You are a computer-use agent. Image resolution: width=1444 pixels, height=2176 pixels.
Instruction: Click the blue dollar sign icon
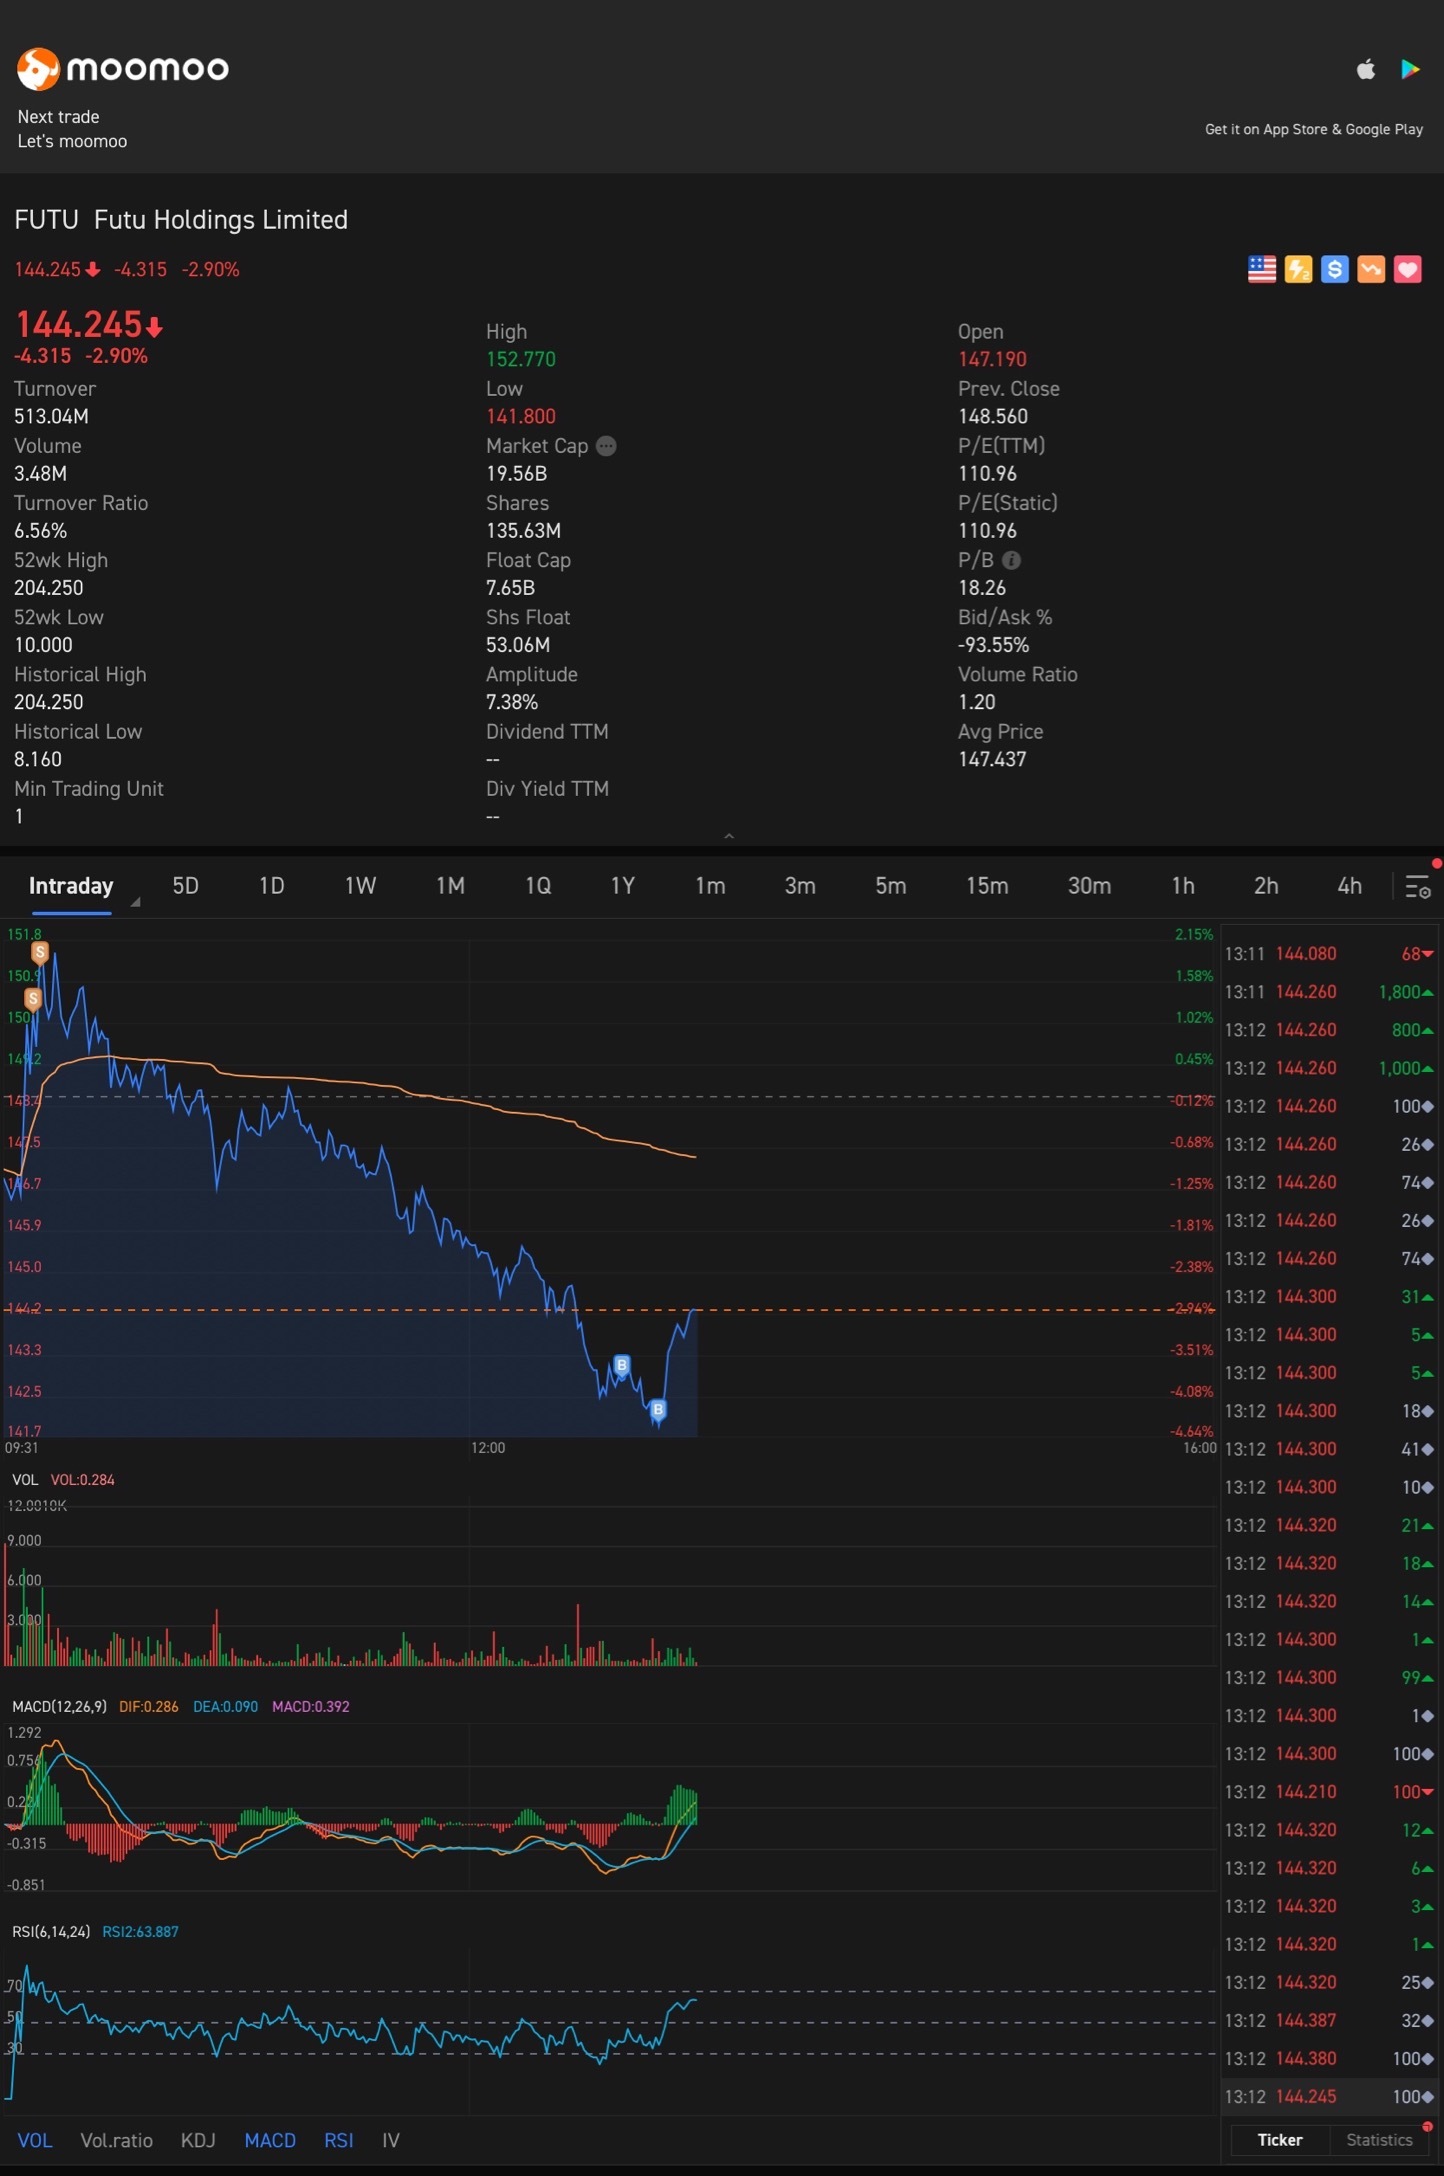point(1334,269)
